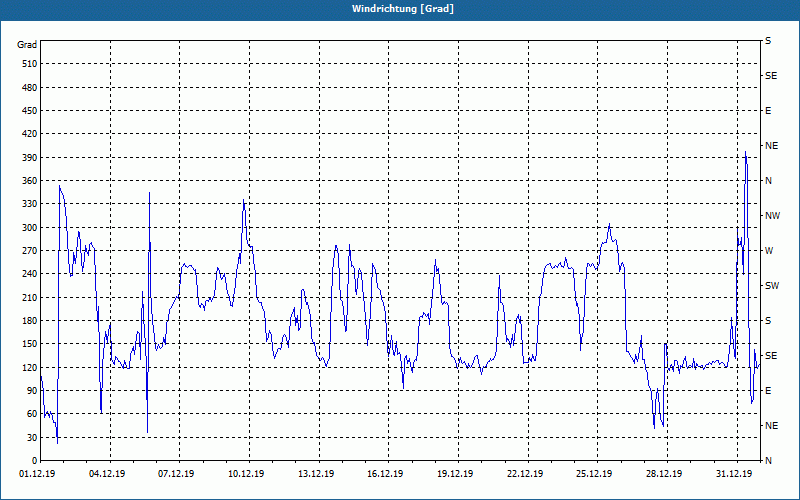Click the 270 degree axis label
This screenshot has width=800, height=500.
pos(30,251)
